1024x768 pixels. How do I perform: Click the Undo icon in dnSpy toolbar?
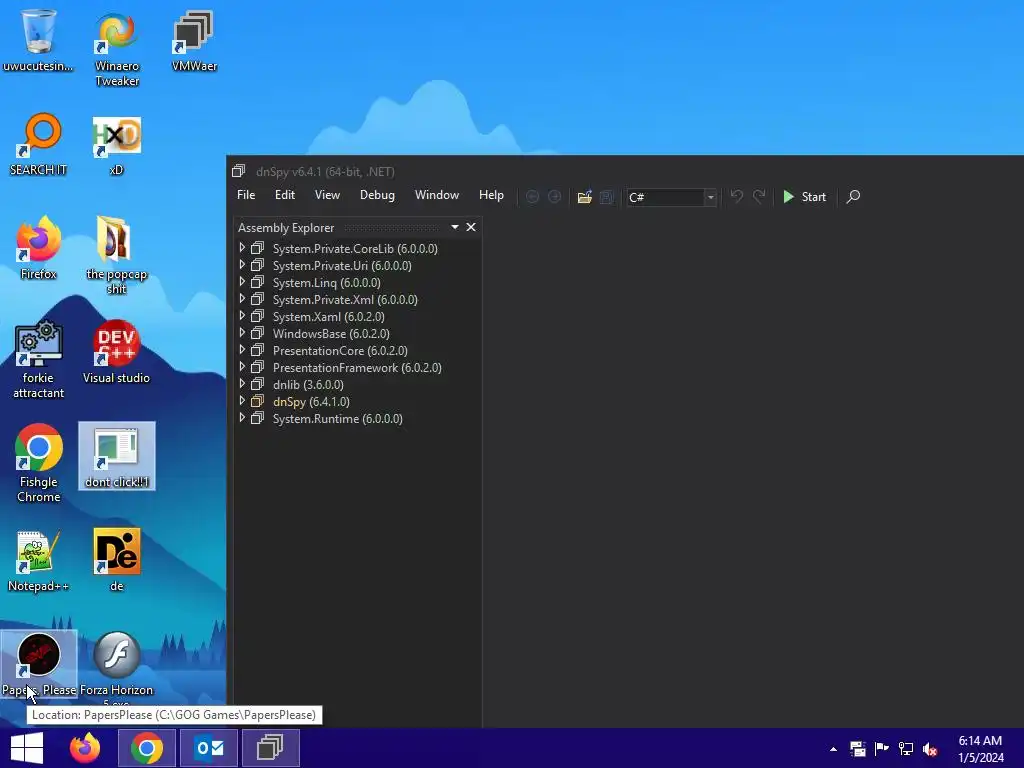tap(737, 197)
